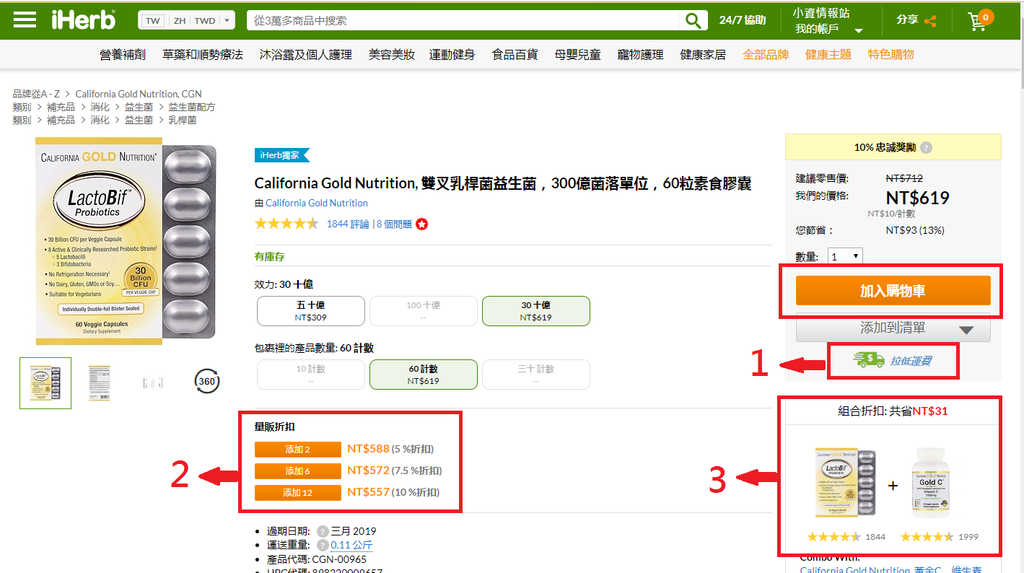Open the TW ZH TWD region dropdown

coord(186,20)
